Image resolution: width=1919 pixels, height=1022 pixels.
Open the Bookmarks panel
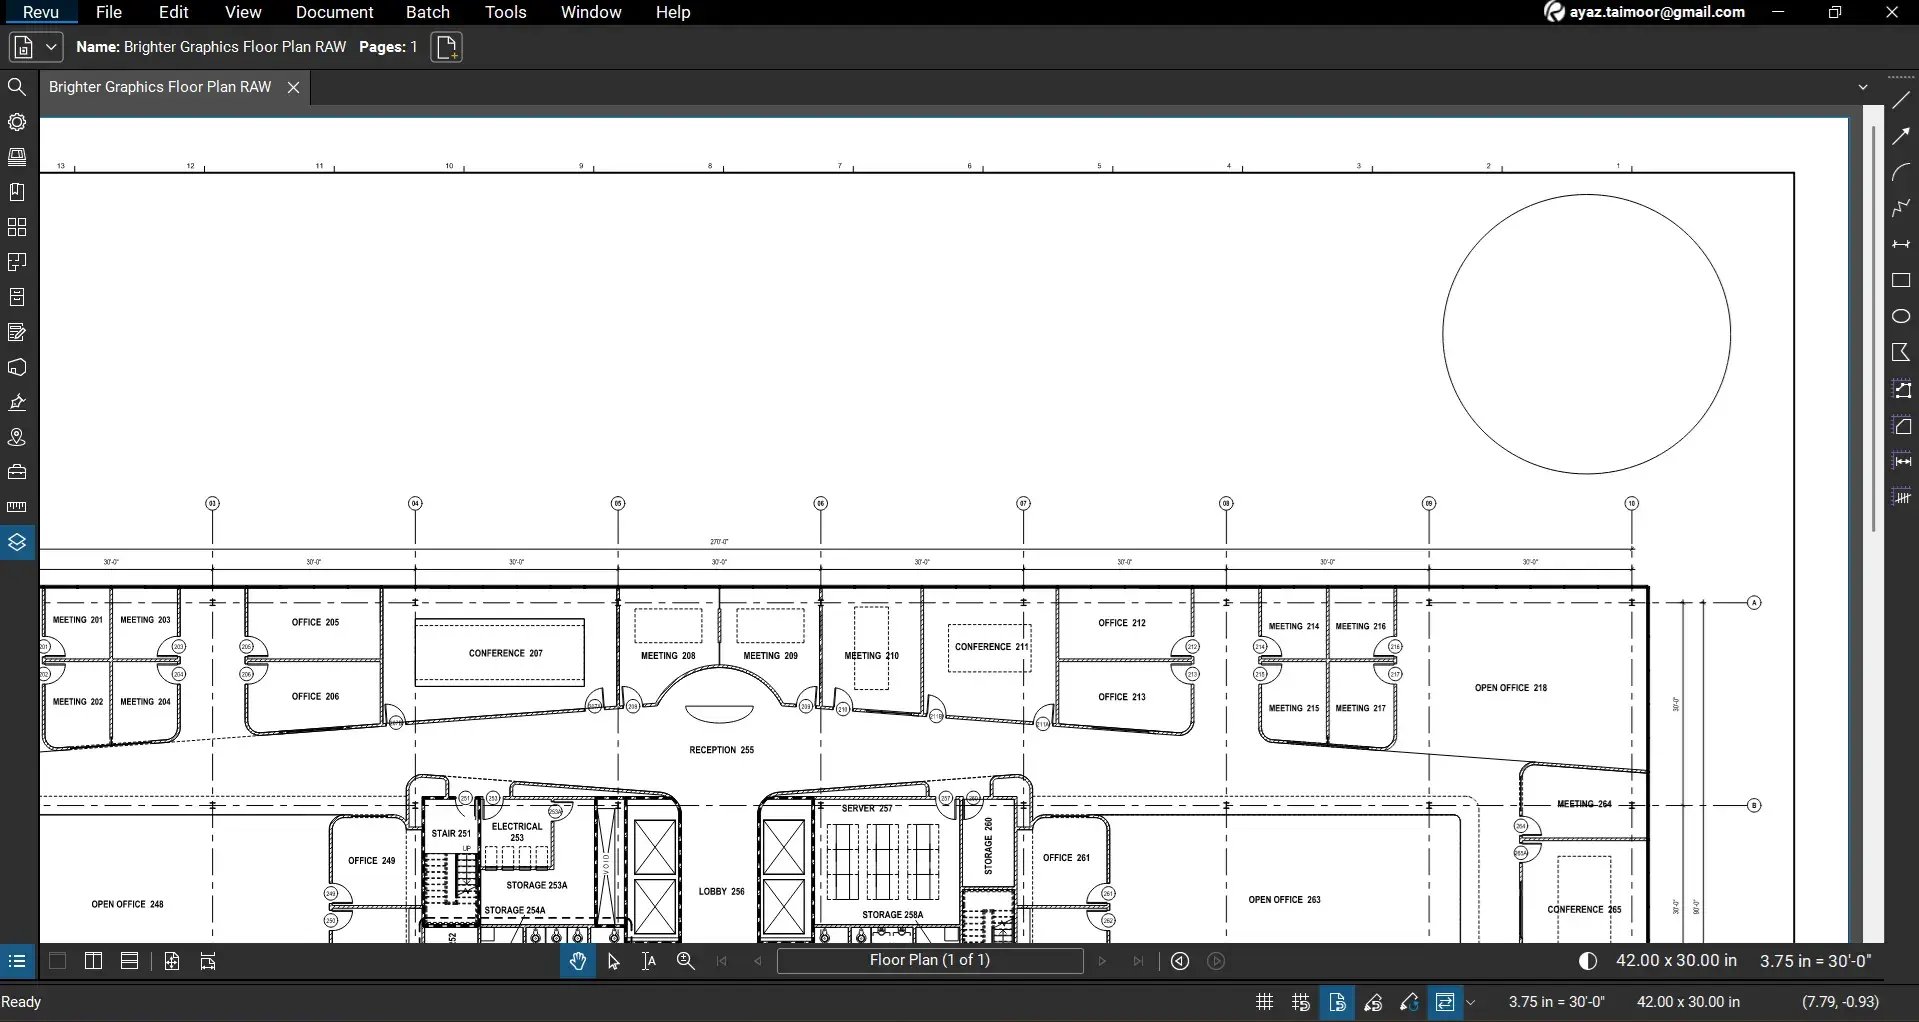[x=17, y=191]
